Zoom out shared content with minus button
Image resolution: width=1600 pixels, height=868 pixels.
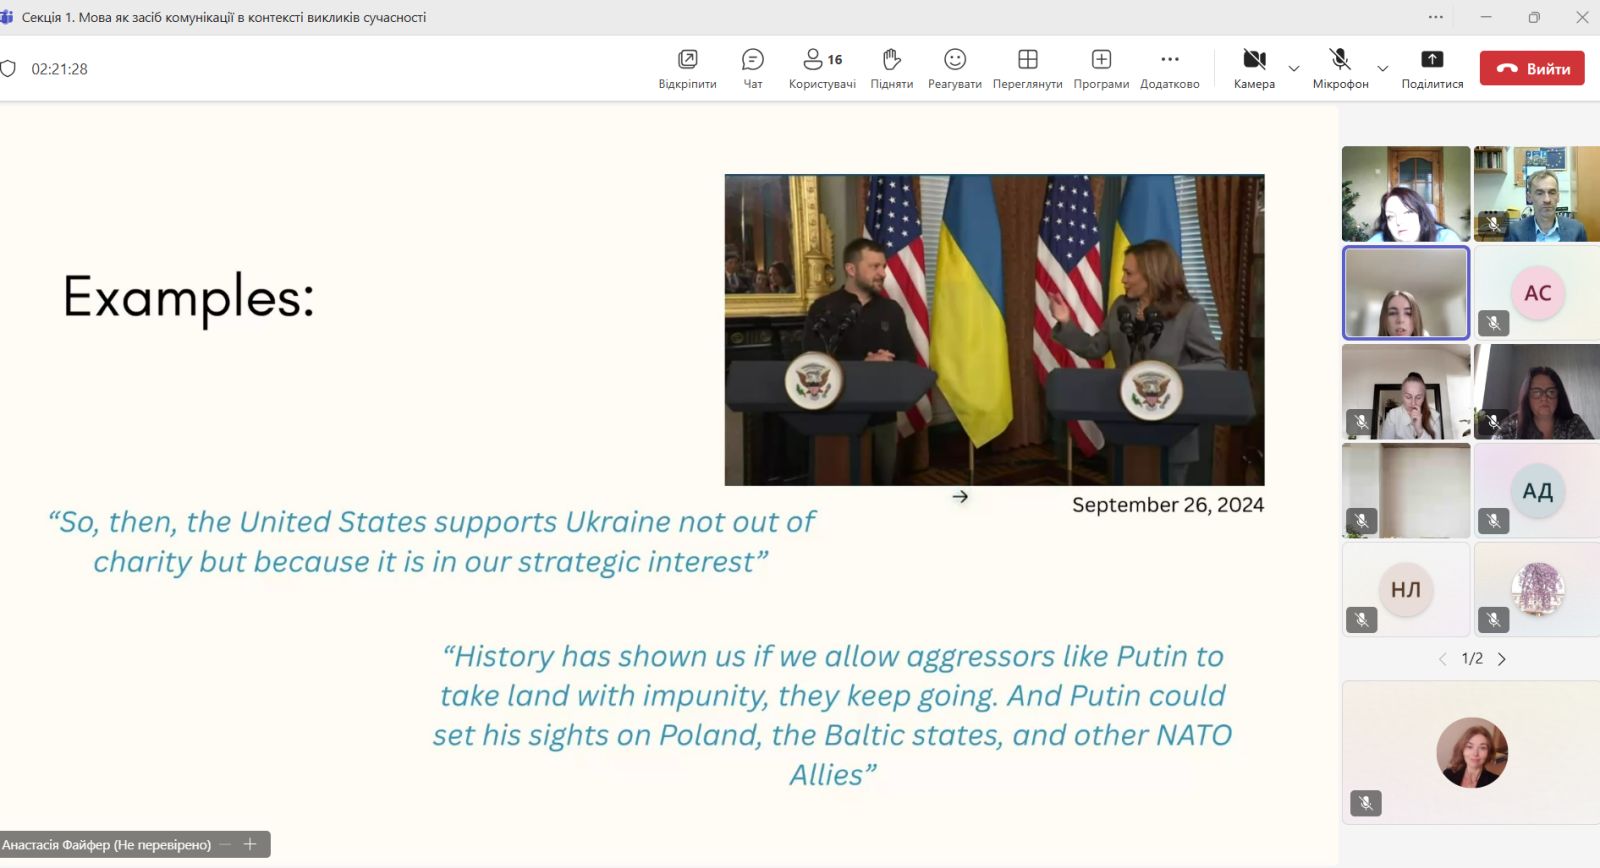tap(225, 845)
